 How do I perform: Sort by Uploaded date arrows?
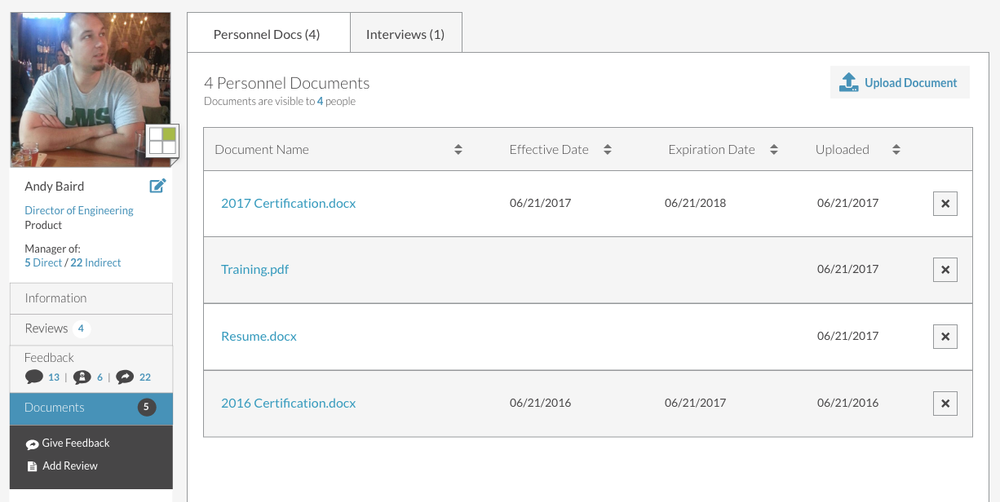click(896, 149)
